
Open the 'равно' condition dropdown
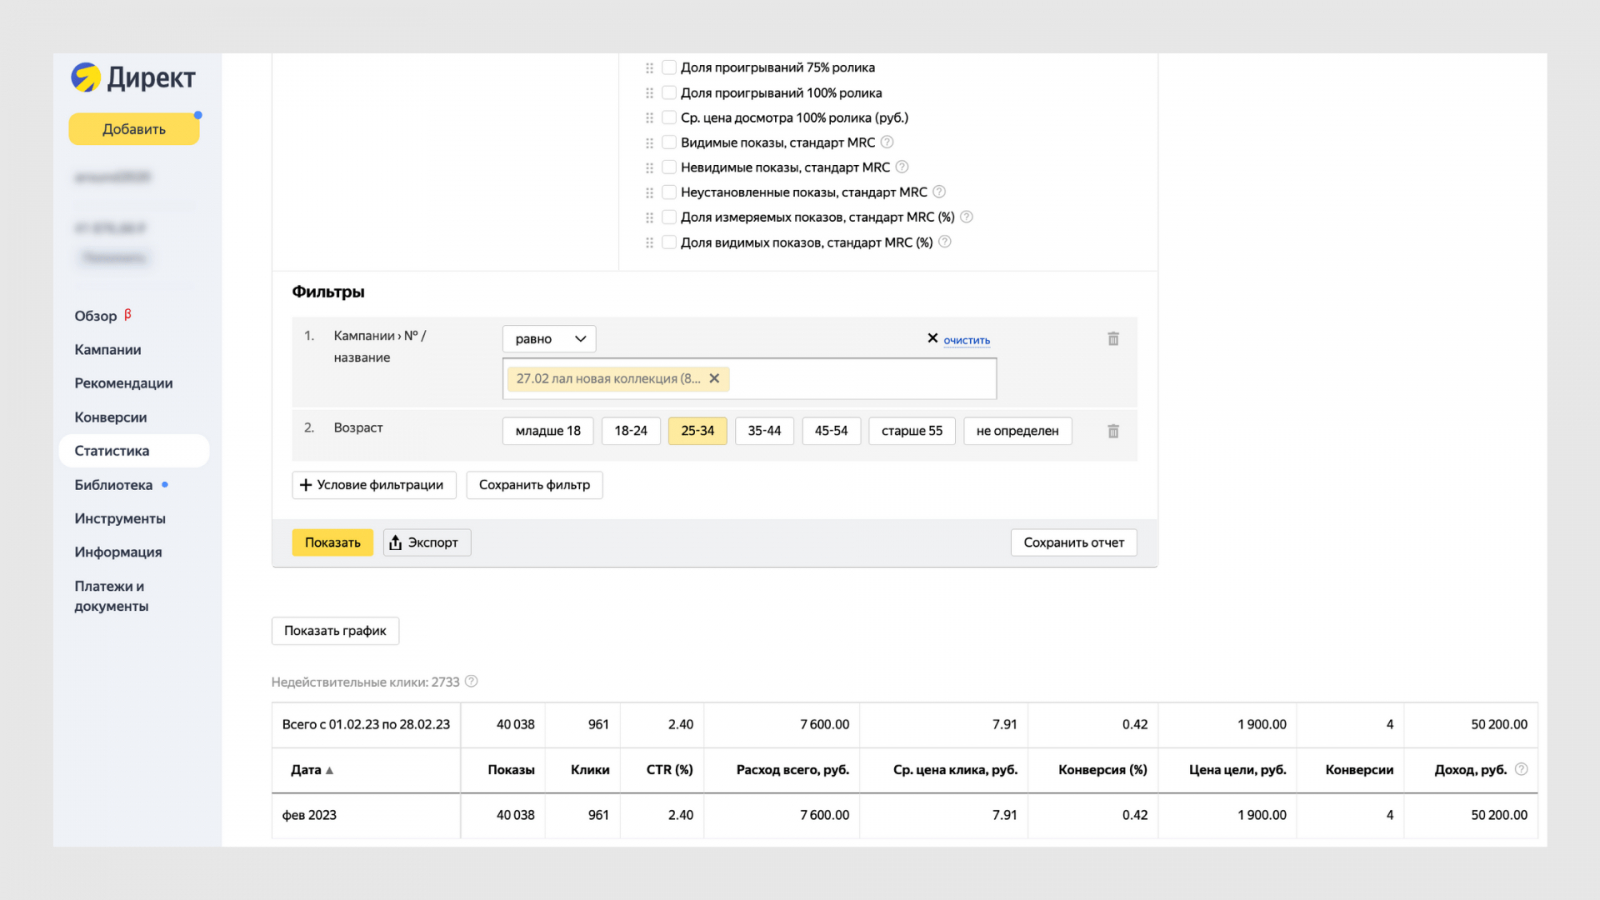coord(549,339)
